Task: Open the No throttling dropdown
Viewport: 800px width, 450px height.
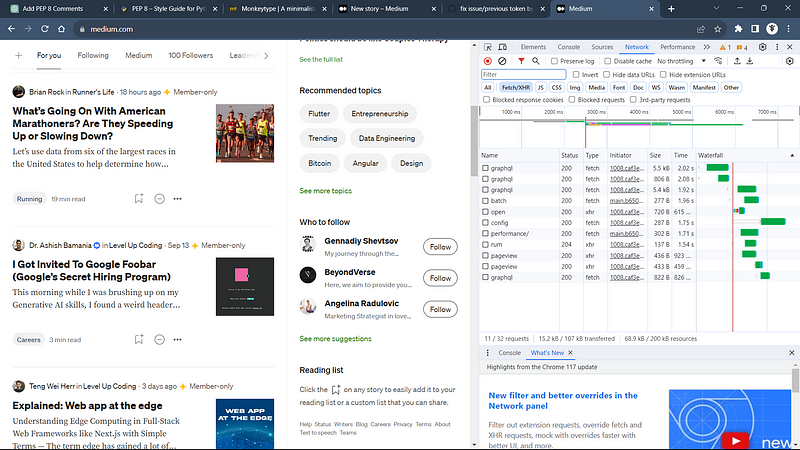Action: point(681,61)
